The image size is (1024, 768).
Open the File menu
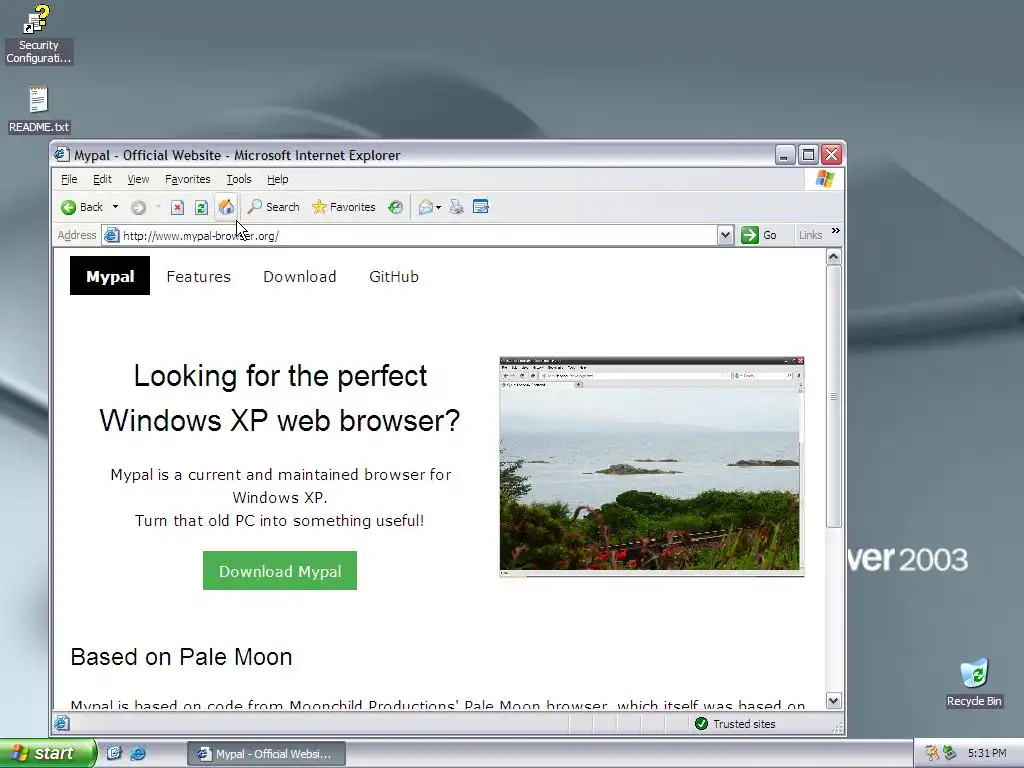pyautogui.click(x=69, y=179)
